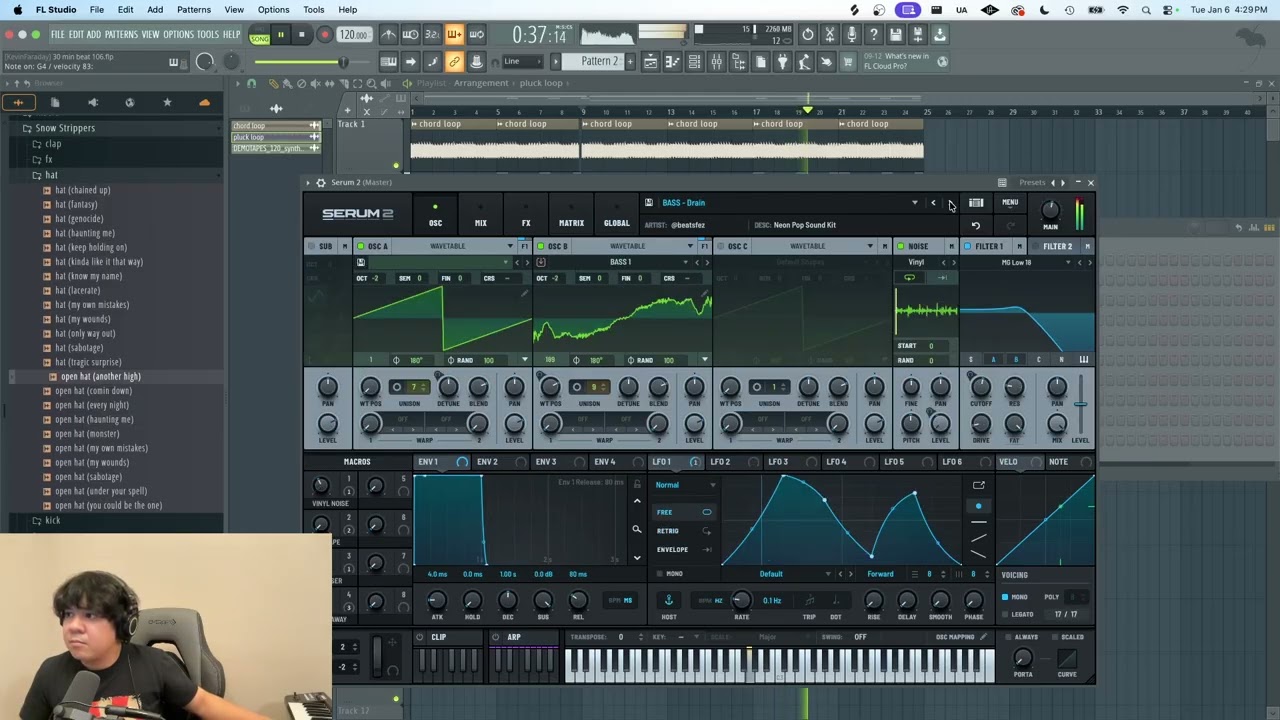Save preset with Serum floppy icon
The width and height of the screenshot is (1280, 720).
pos(649,203)
